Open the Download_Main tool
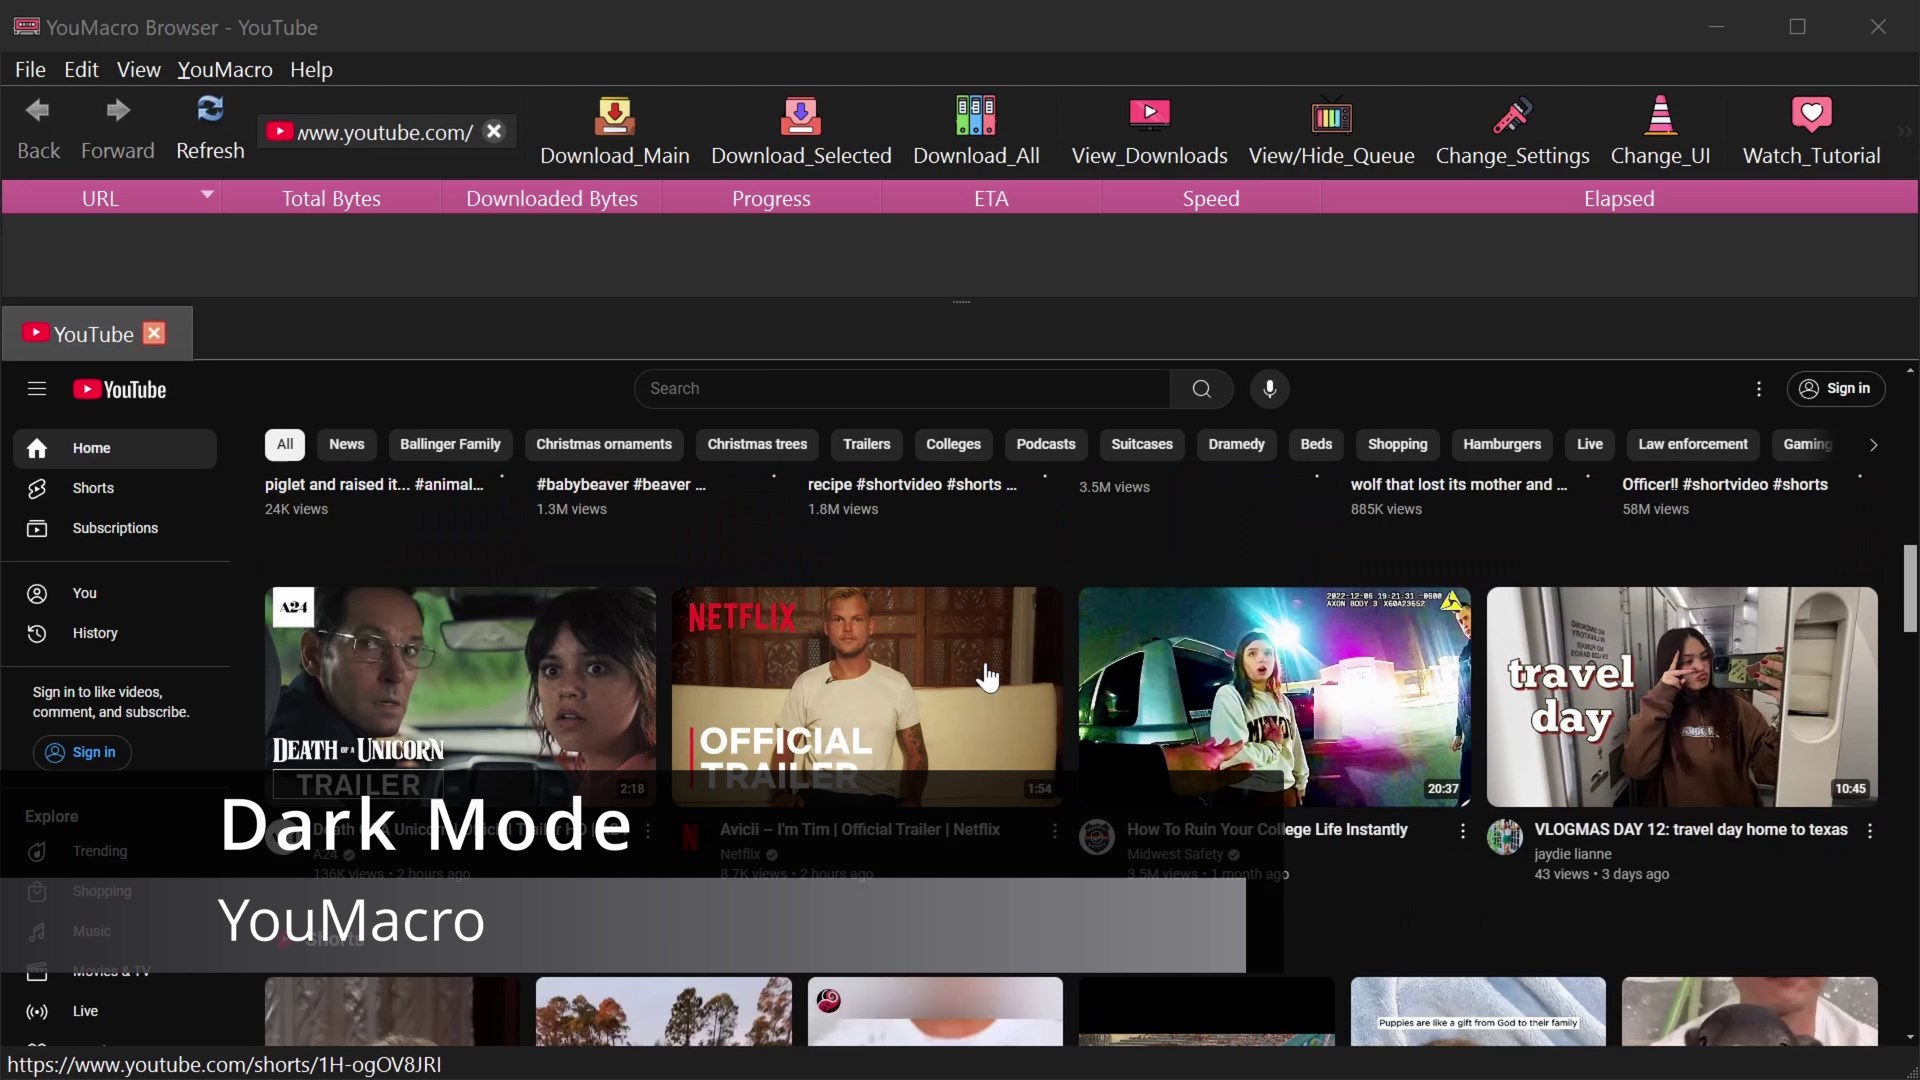The image size is (1920, 1080). pyautogui.click(x=614, y=130)
